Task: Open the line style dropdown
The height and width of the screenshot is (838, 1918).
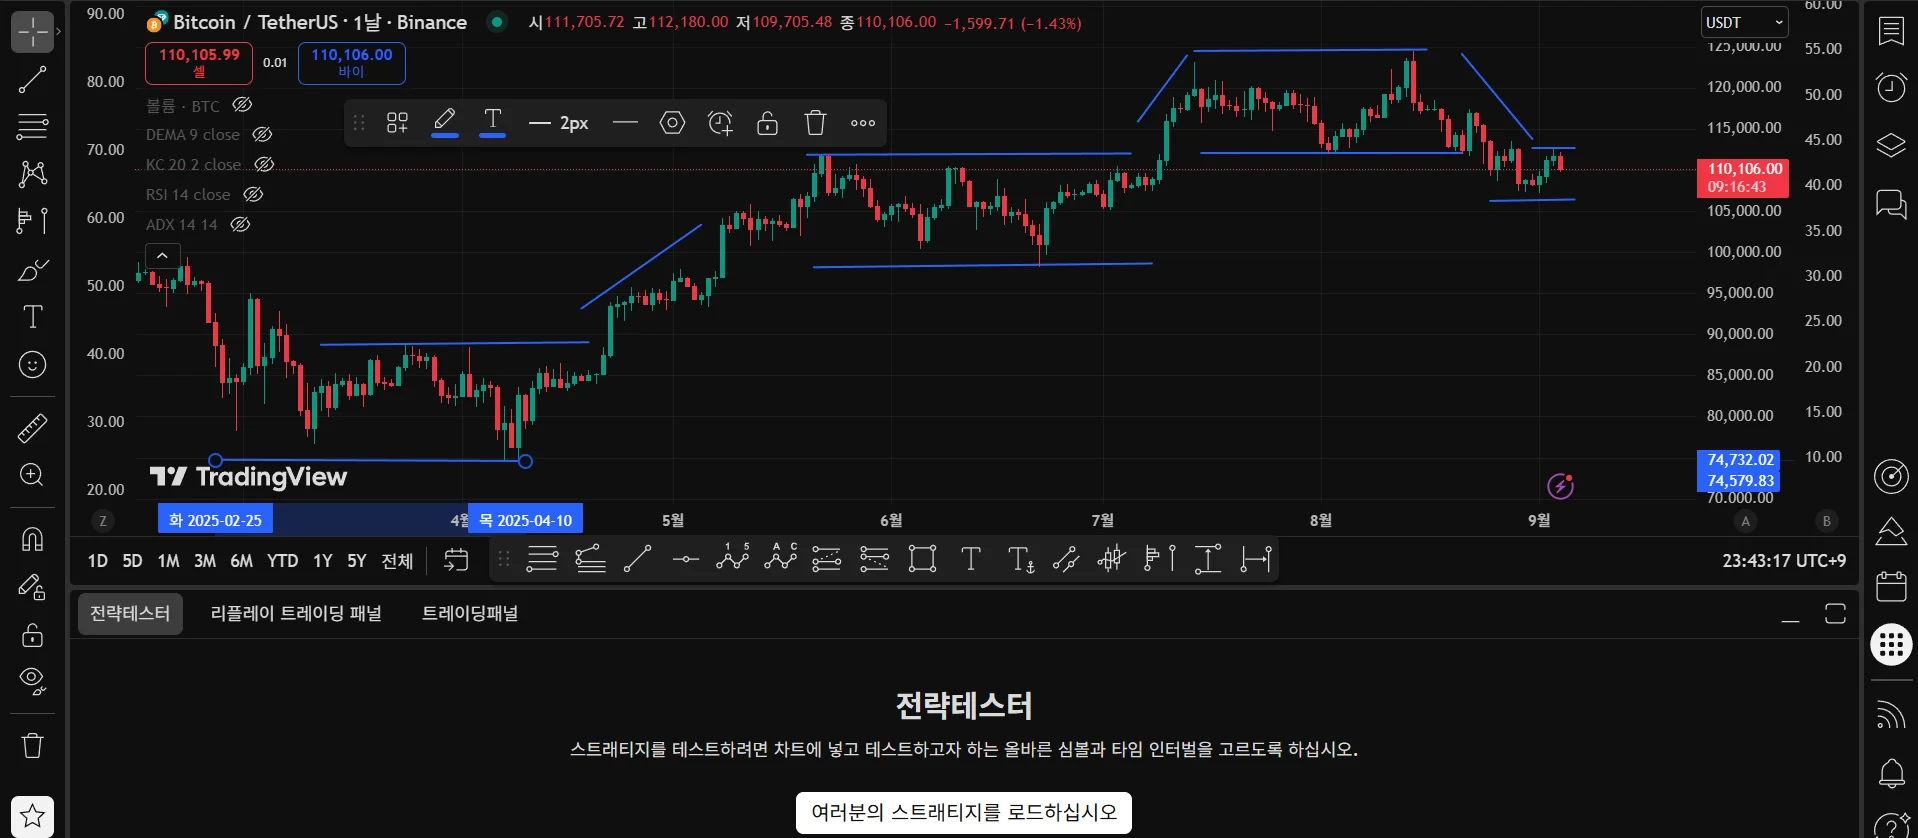Action: pos(625,123)
